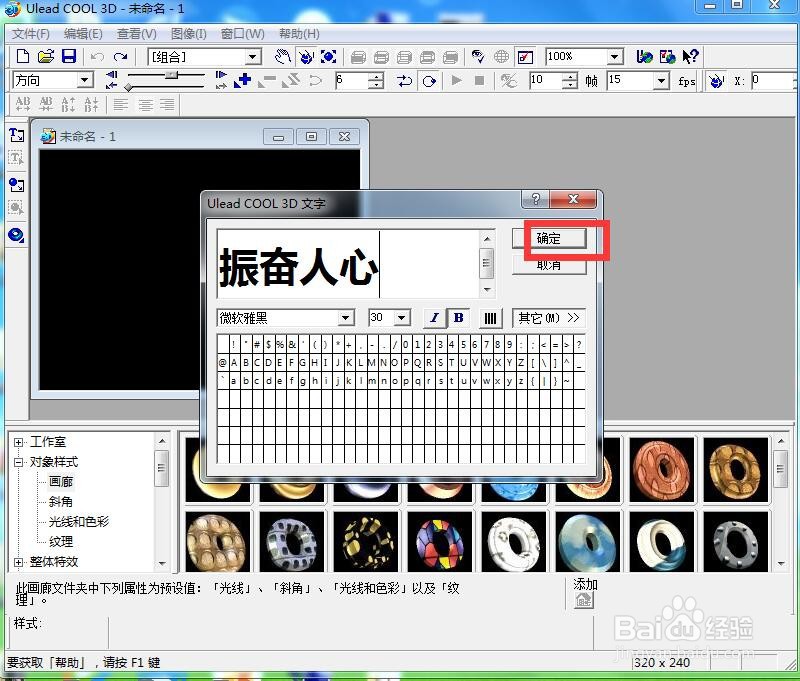Select the 纹理 tree item
The image size is (800, 681).
coord(61,542)
